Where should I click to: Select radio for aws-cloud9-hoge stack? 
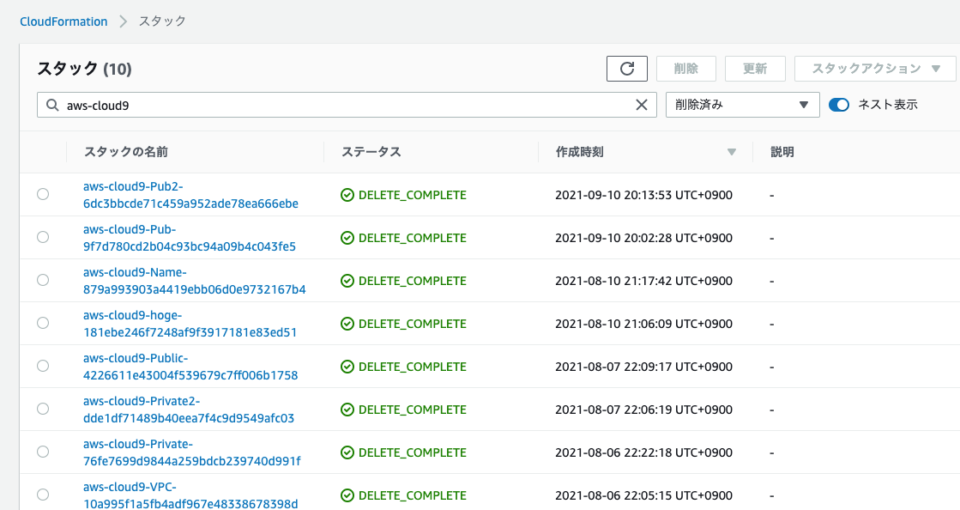43,323
